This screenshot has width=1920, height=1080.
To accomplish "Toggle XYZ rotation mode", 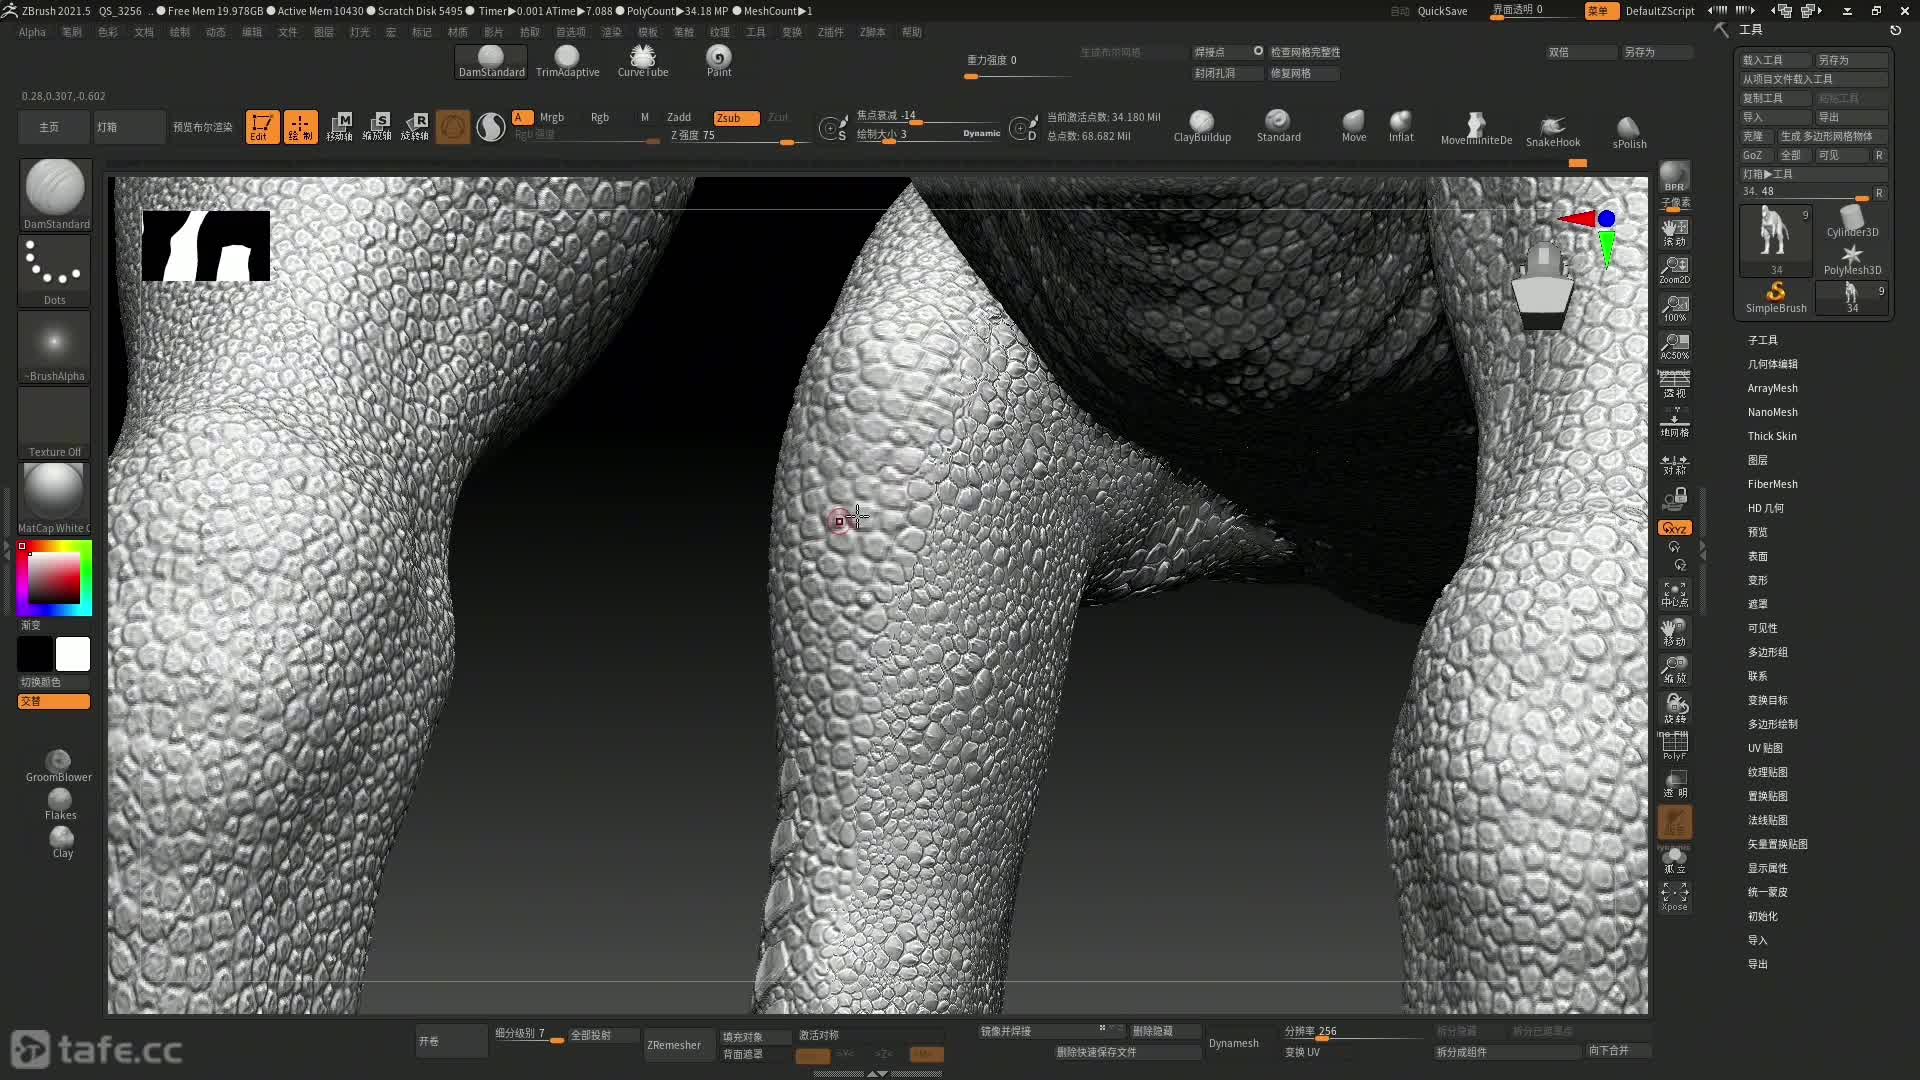I will pyautogui.click(x=1674, y=528).
